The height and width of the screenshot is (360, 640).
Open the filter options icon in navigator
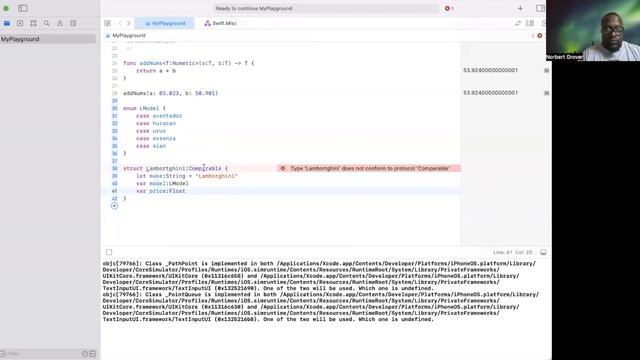(x=3, y=354)
